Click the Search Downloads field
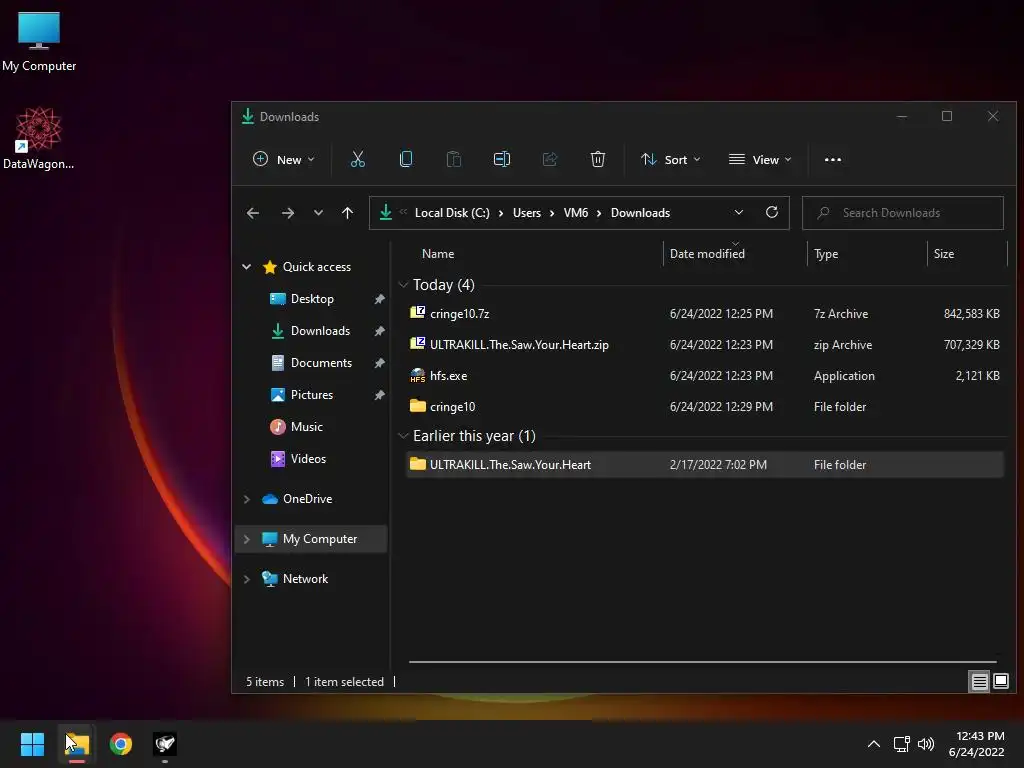Screen dimensions: 1024x768 pyautogui.click(x=903, y=213)
